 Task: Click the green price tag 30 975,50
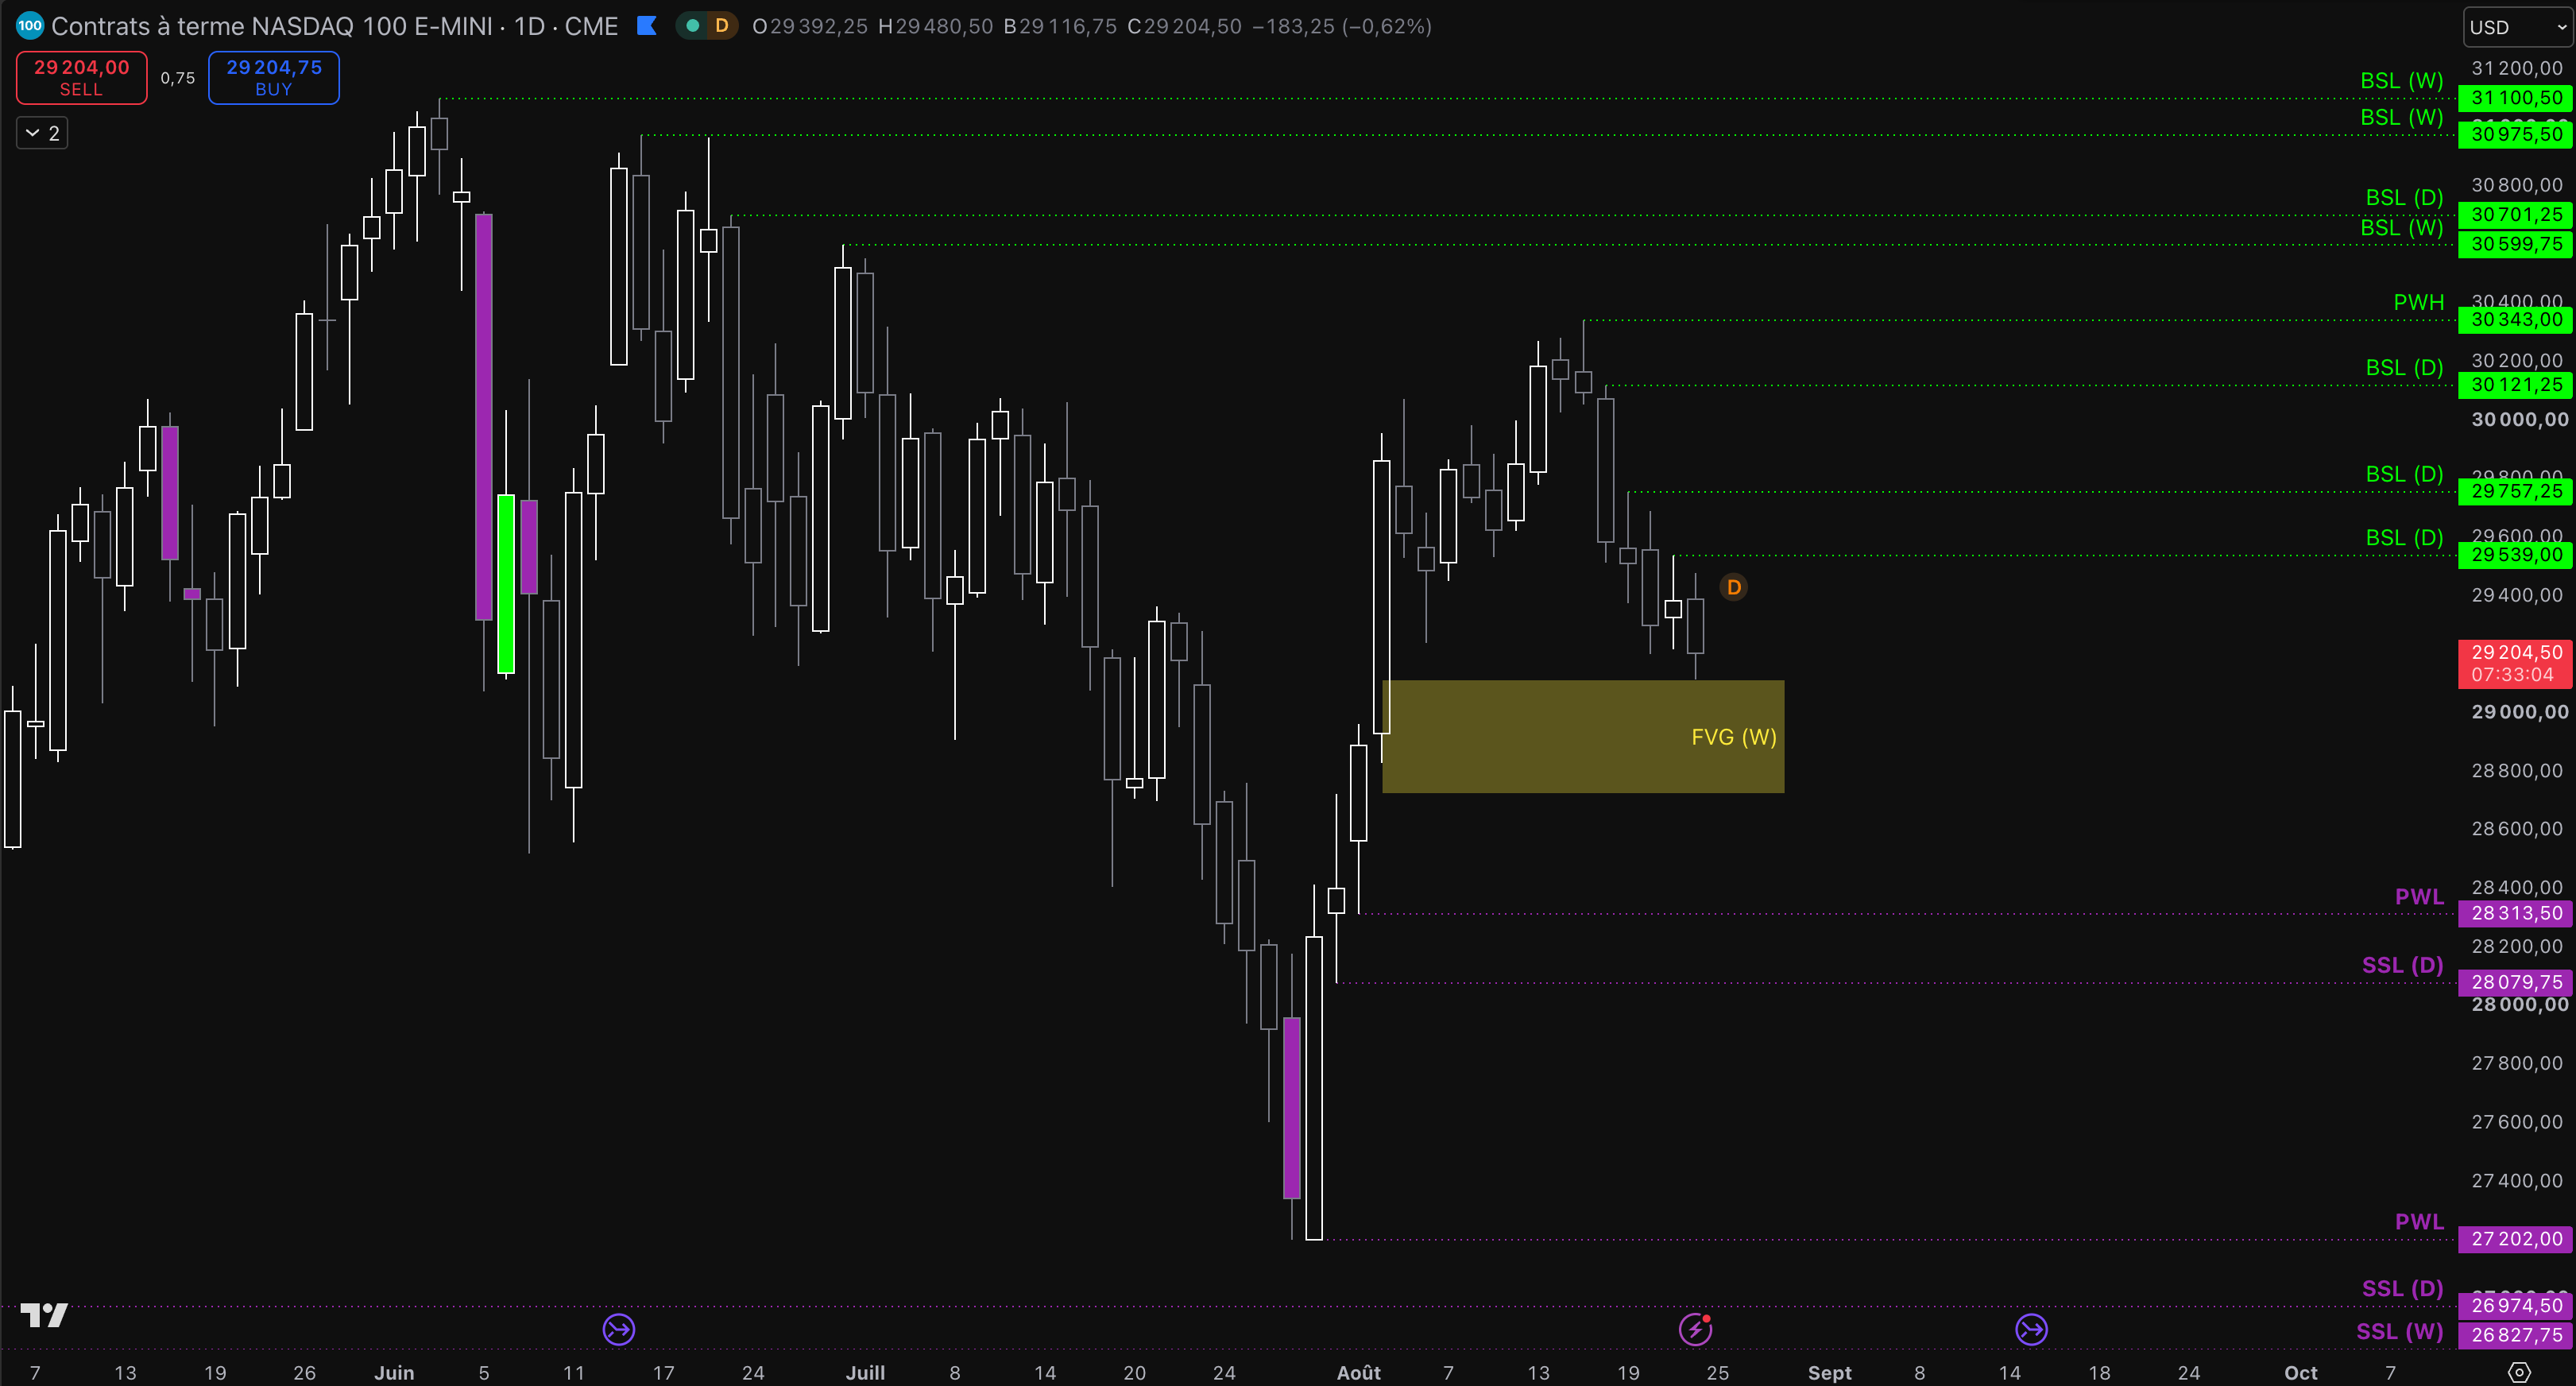(2515, 134)
